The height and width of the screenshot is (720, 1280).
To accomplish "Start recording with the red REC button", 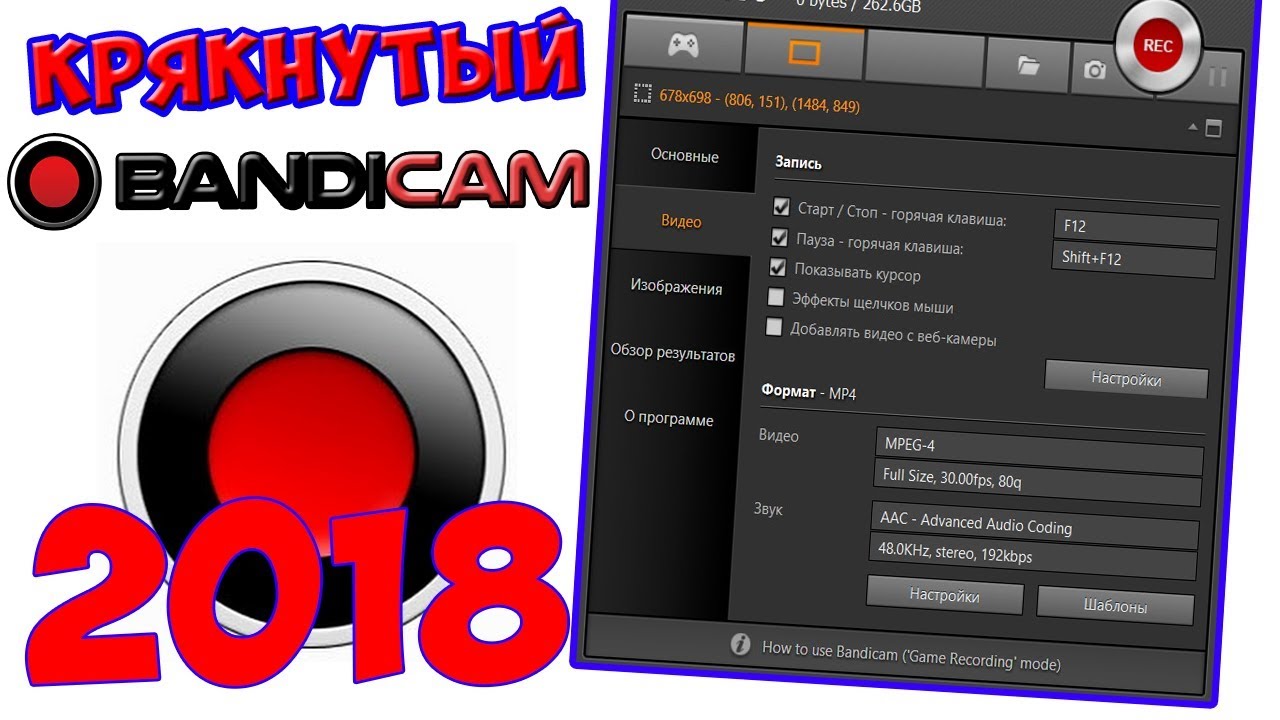I will click(1157, 46).
